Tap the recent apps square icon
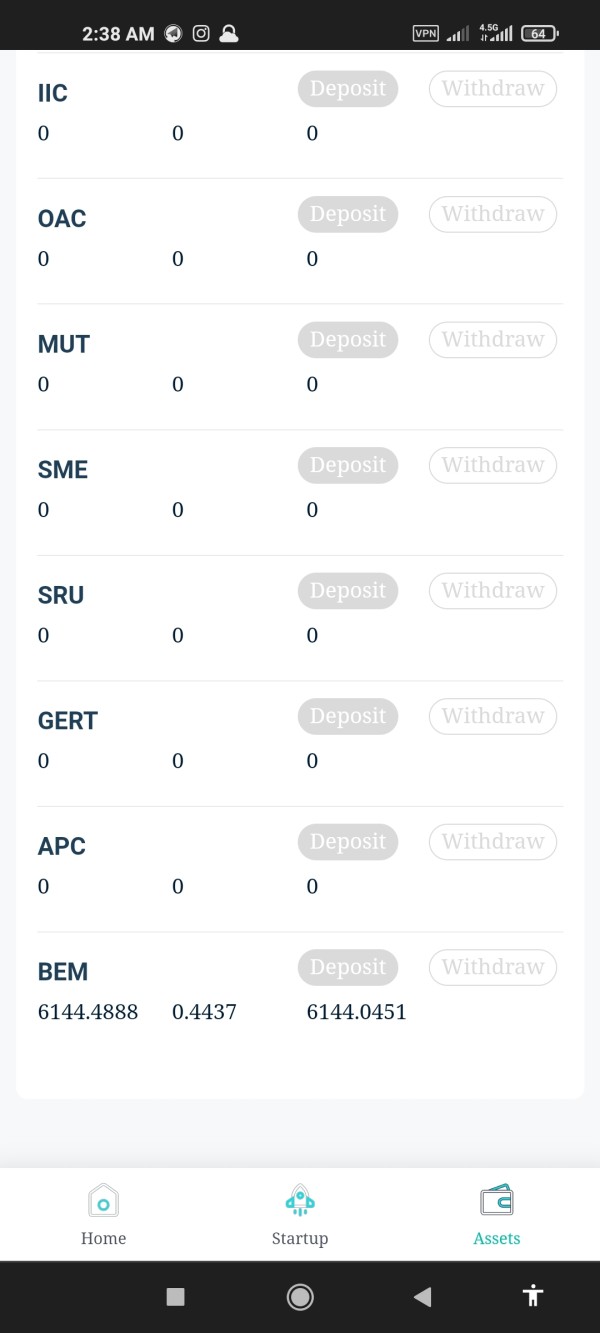600x1333 pixels. (x=175, y=1297)
